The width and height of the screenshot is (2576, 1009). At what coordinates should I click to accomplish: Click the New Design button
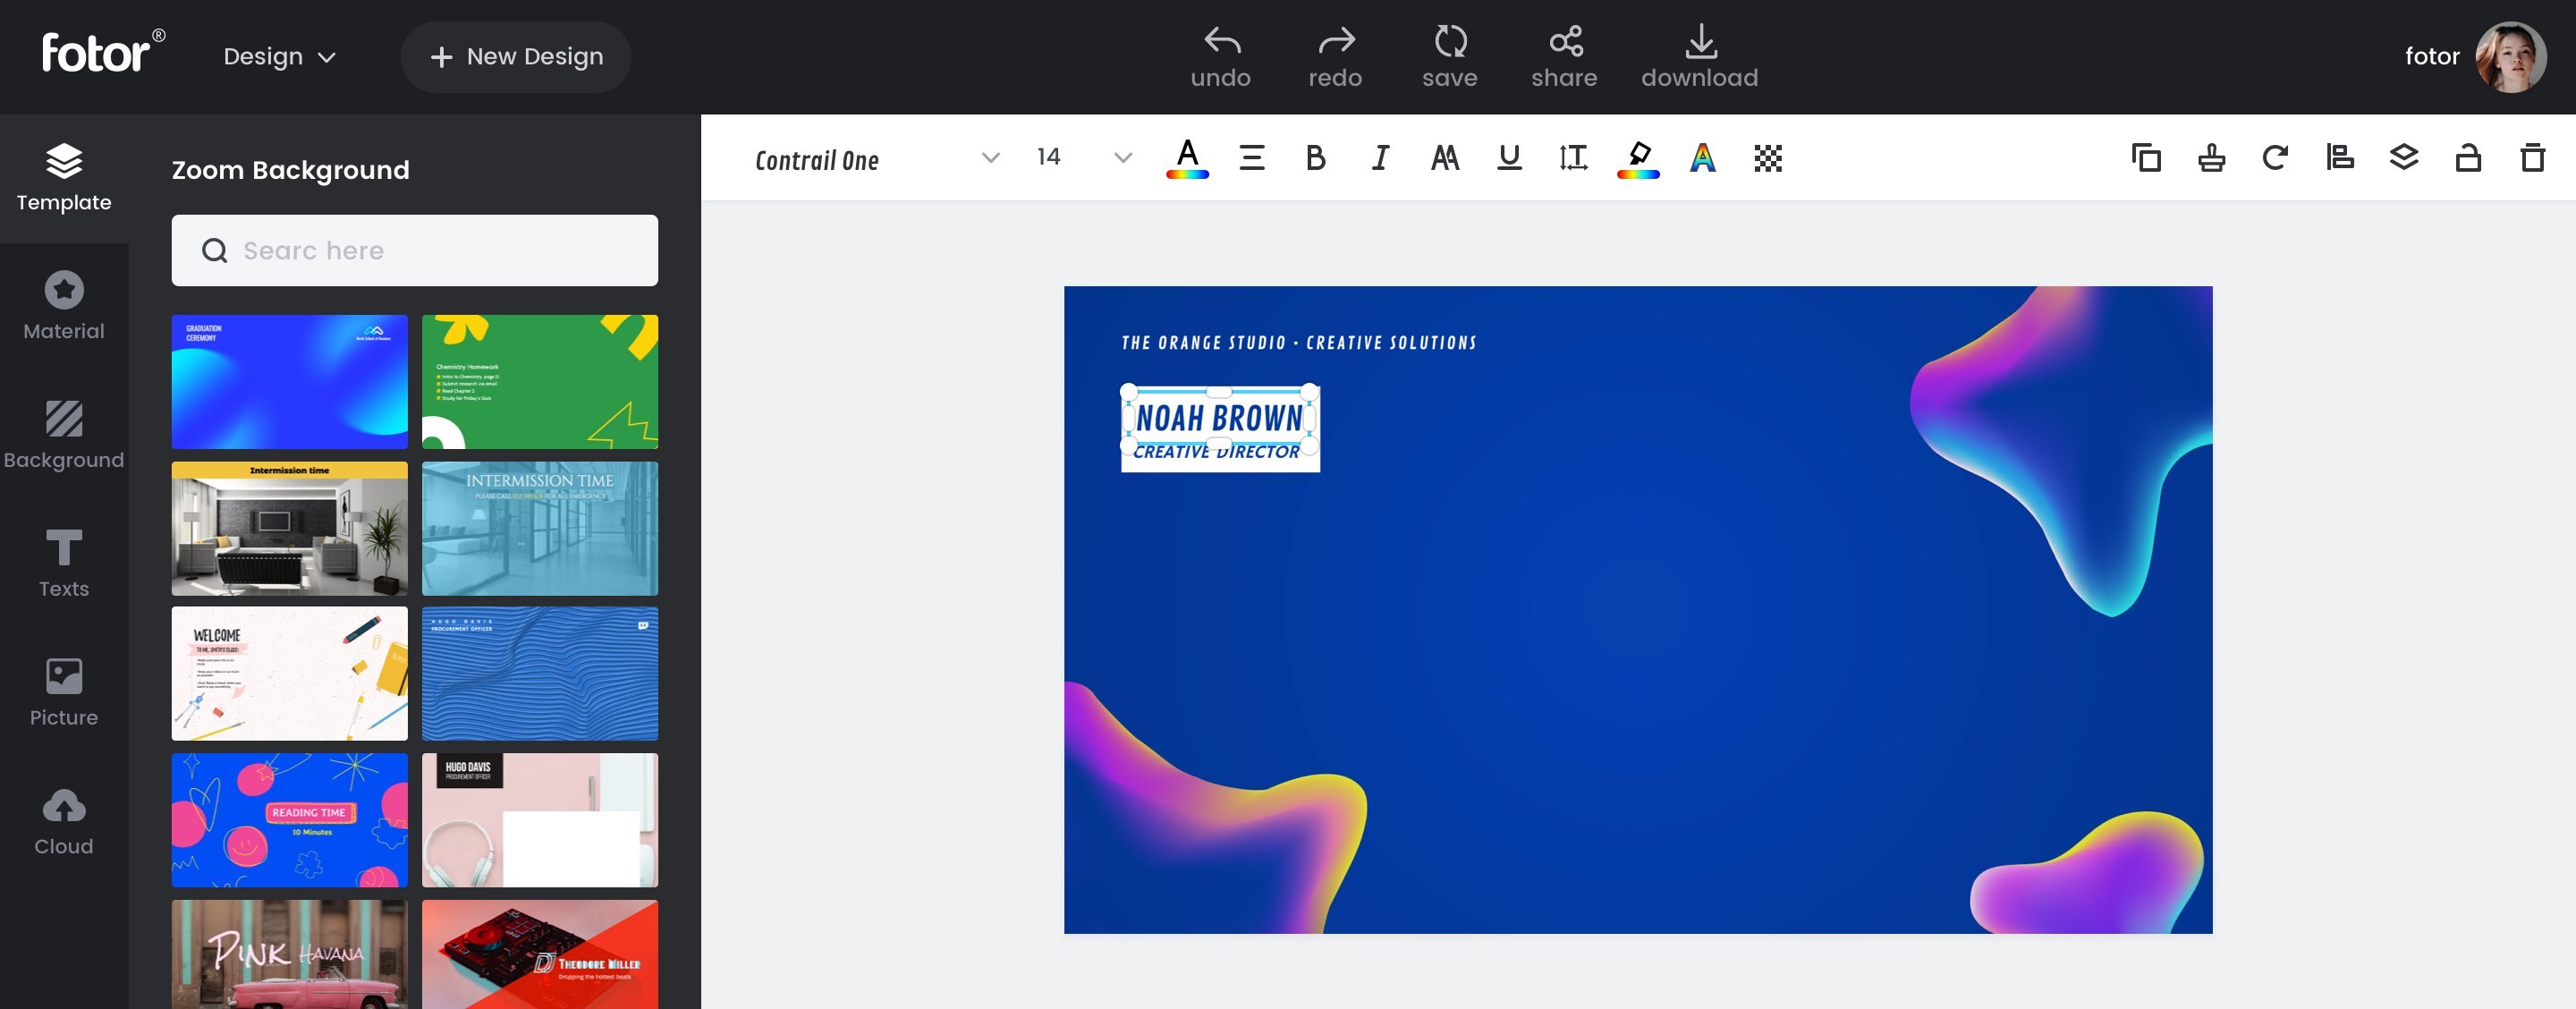coord(516,57)
